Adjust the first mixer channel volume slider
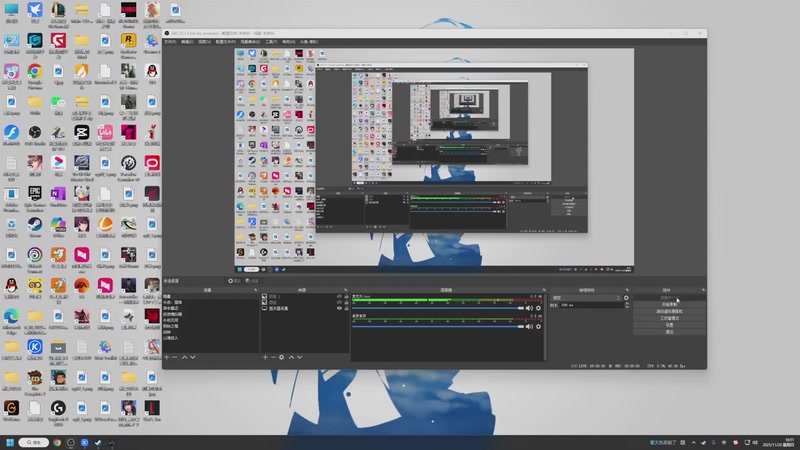 point(439,308)
